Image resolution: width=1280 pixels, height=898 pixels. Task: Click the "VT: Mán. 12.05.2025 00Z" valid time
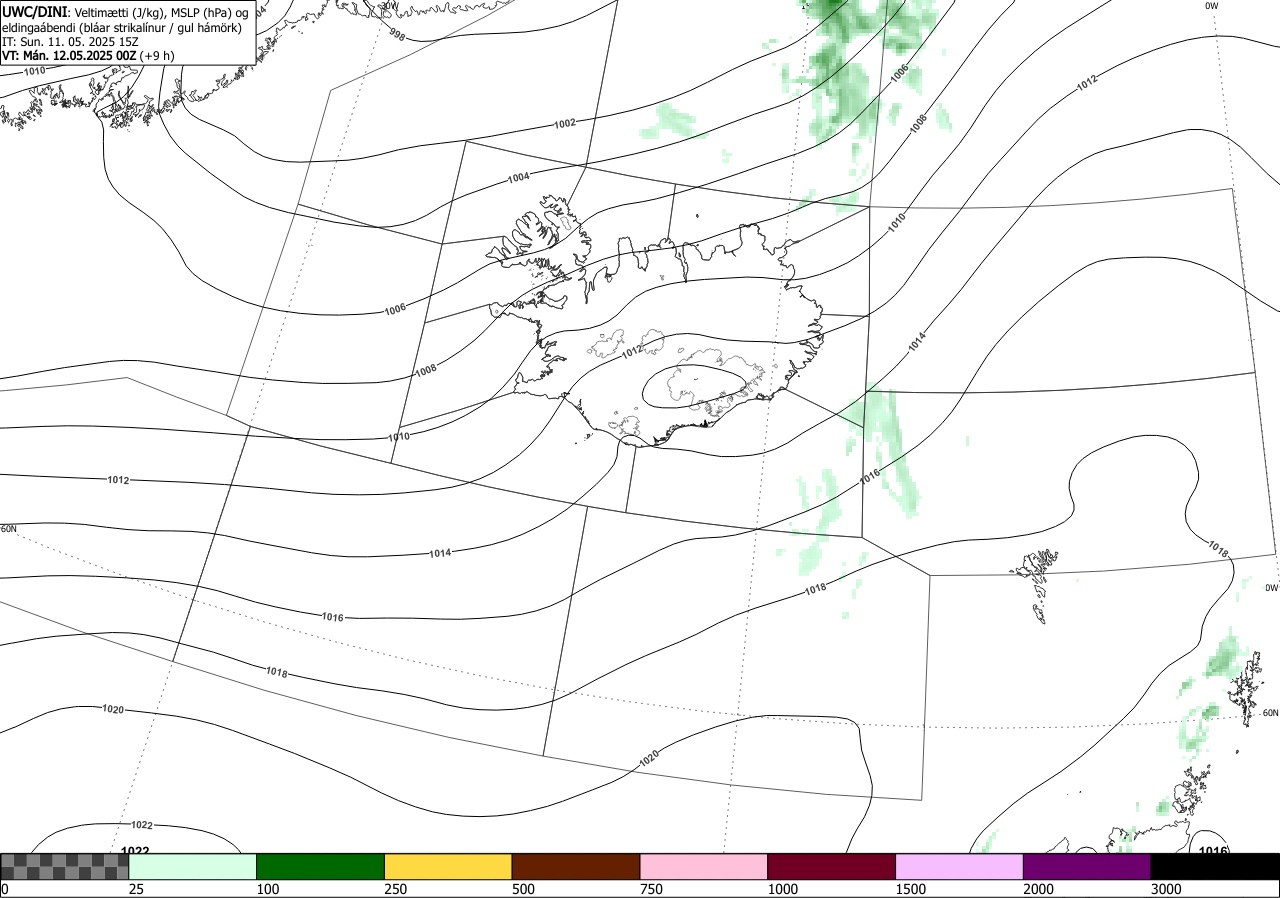(69, 56)
